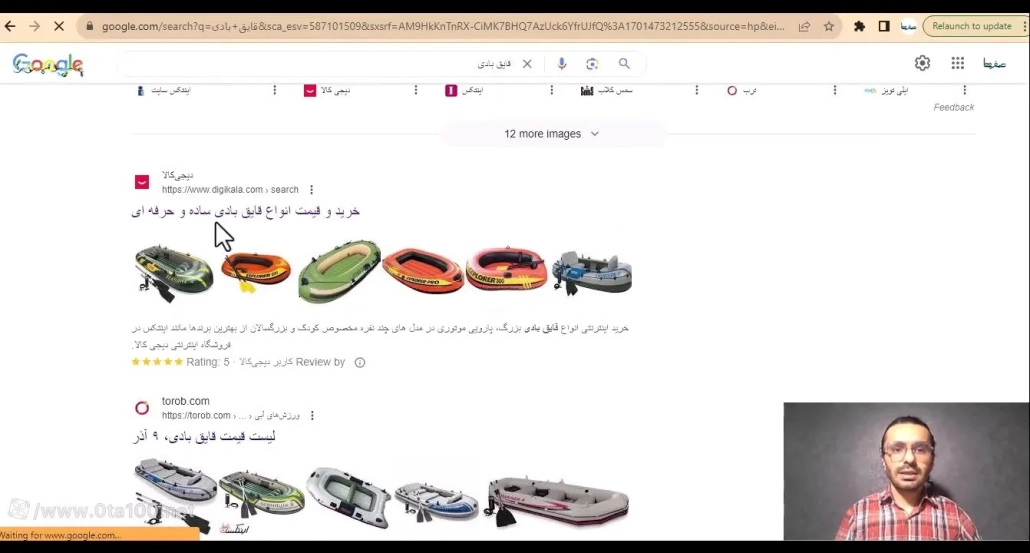Open the Digikala inflatable boat result title
The height and width of the screenshot is (553, 1030).
(245, 211)
